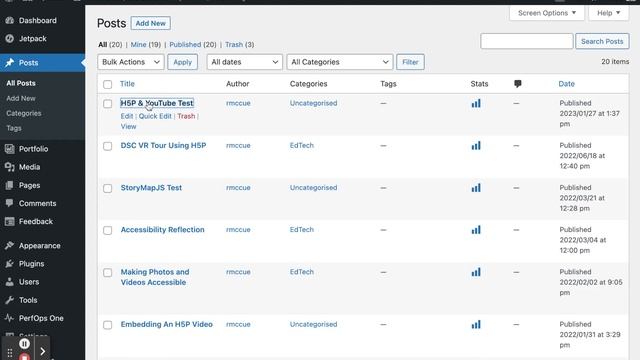Open stats icon for Accessibility Reflection
Viewport: 640px width, 360px height.
click(x=476, y=230)
